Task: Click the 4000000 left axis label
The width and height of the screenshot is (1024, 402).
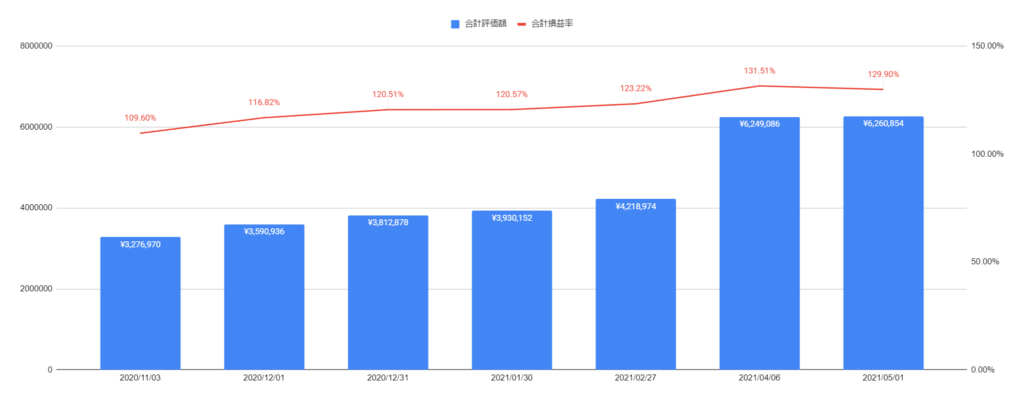Action: coord(37,208)
